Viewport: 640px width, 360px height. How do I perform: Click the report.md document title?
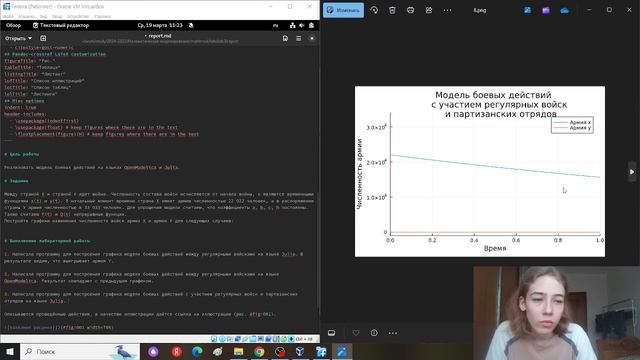160,36
